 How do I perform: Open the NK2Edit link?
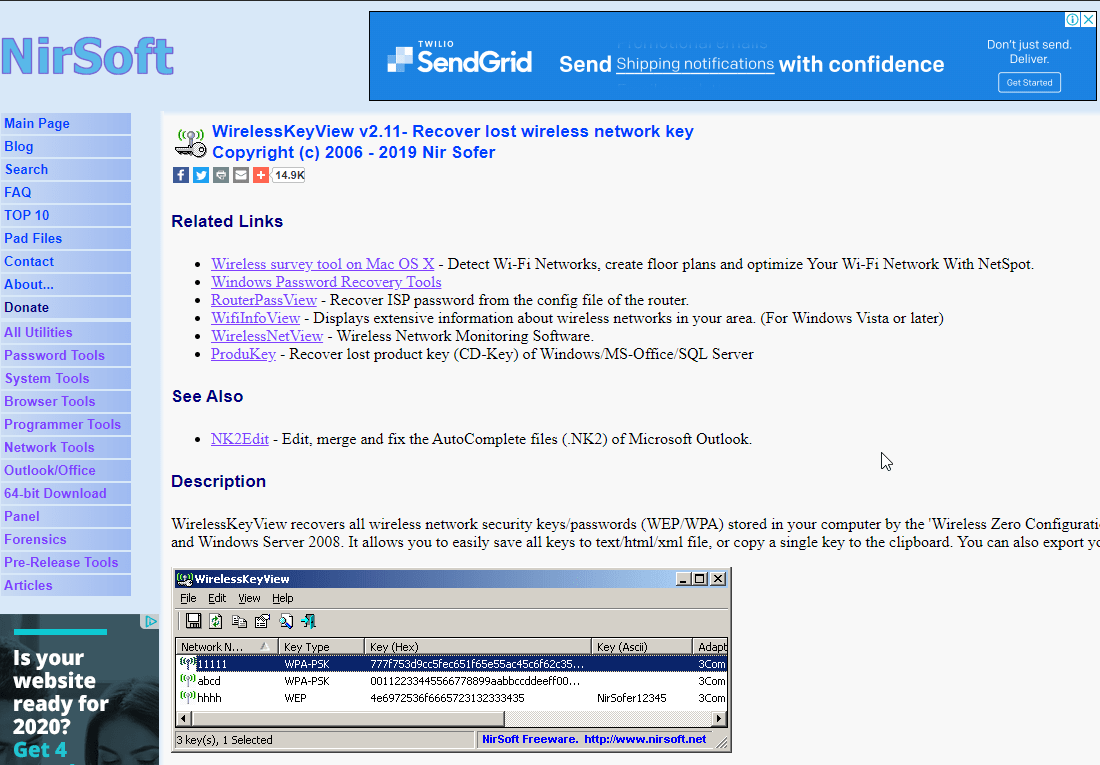[240, 439]
